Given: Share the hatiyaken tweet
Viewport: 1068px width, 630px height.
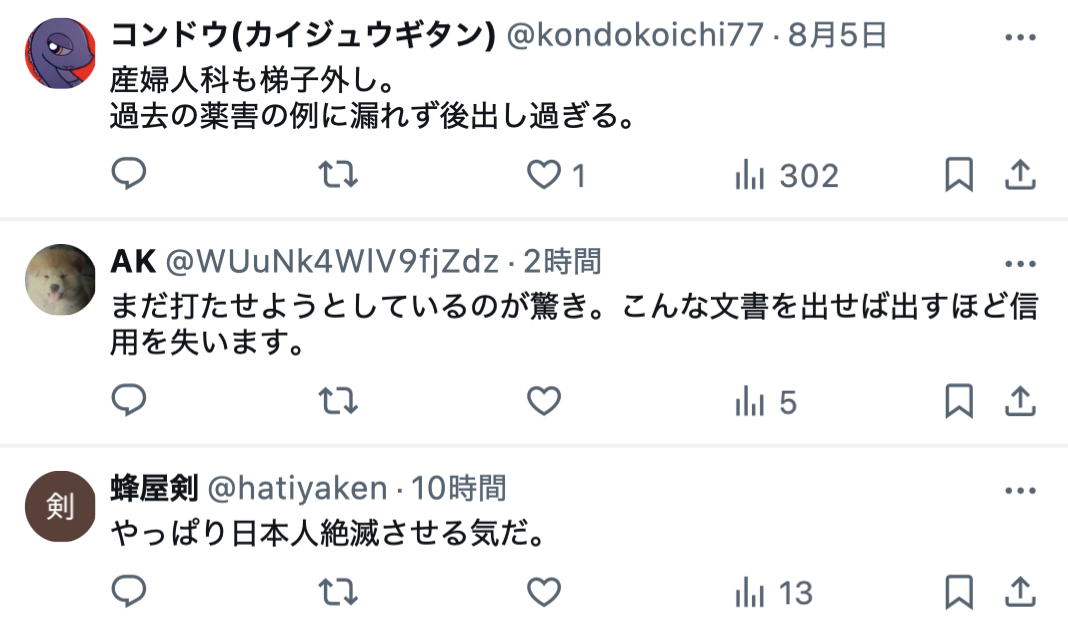Looking at the screenshot, I should coord(1020,592).
